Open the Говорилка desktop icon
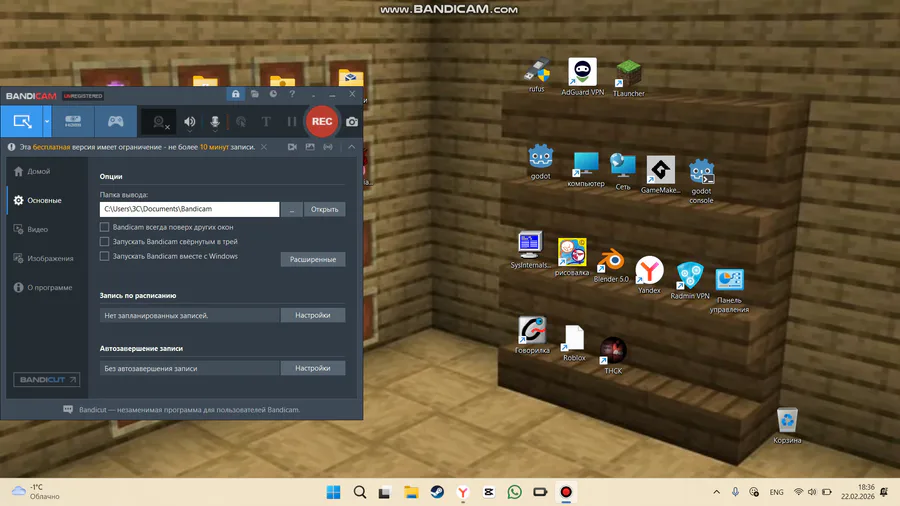This screenshot has height=506, width=900. coord(532,335)
